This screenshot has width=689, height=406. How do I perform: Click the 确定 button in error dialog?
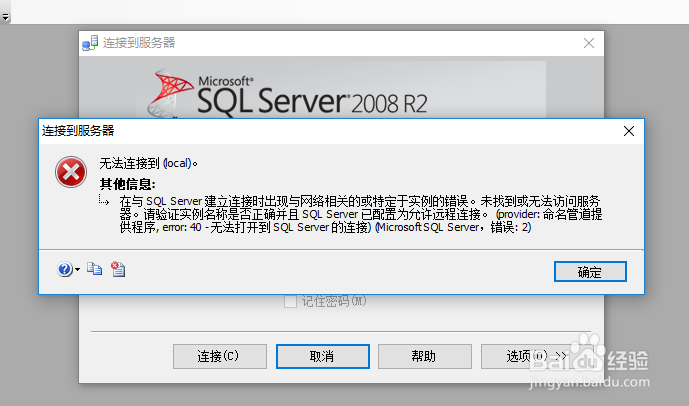click(x=590, y=272)
